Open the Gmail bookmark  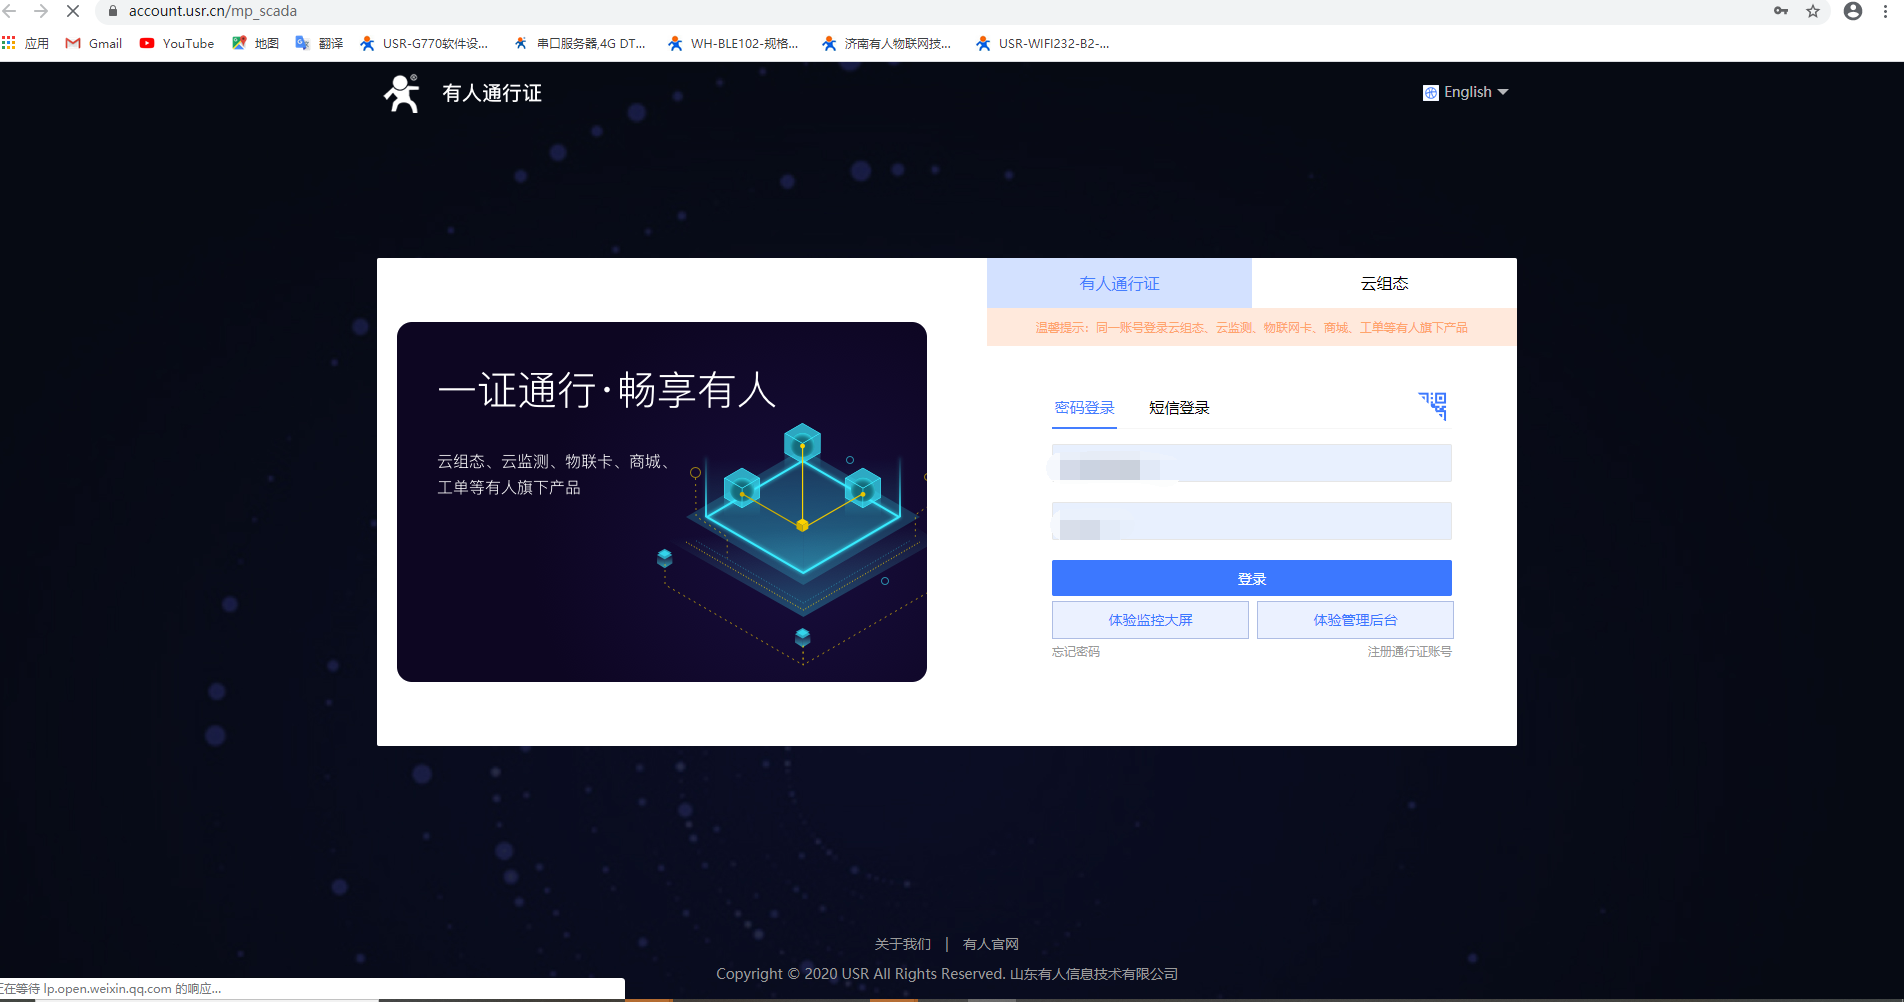[x=94, y=43]
